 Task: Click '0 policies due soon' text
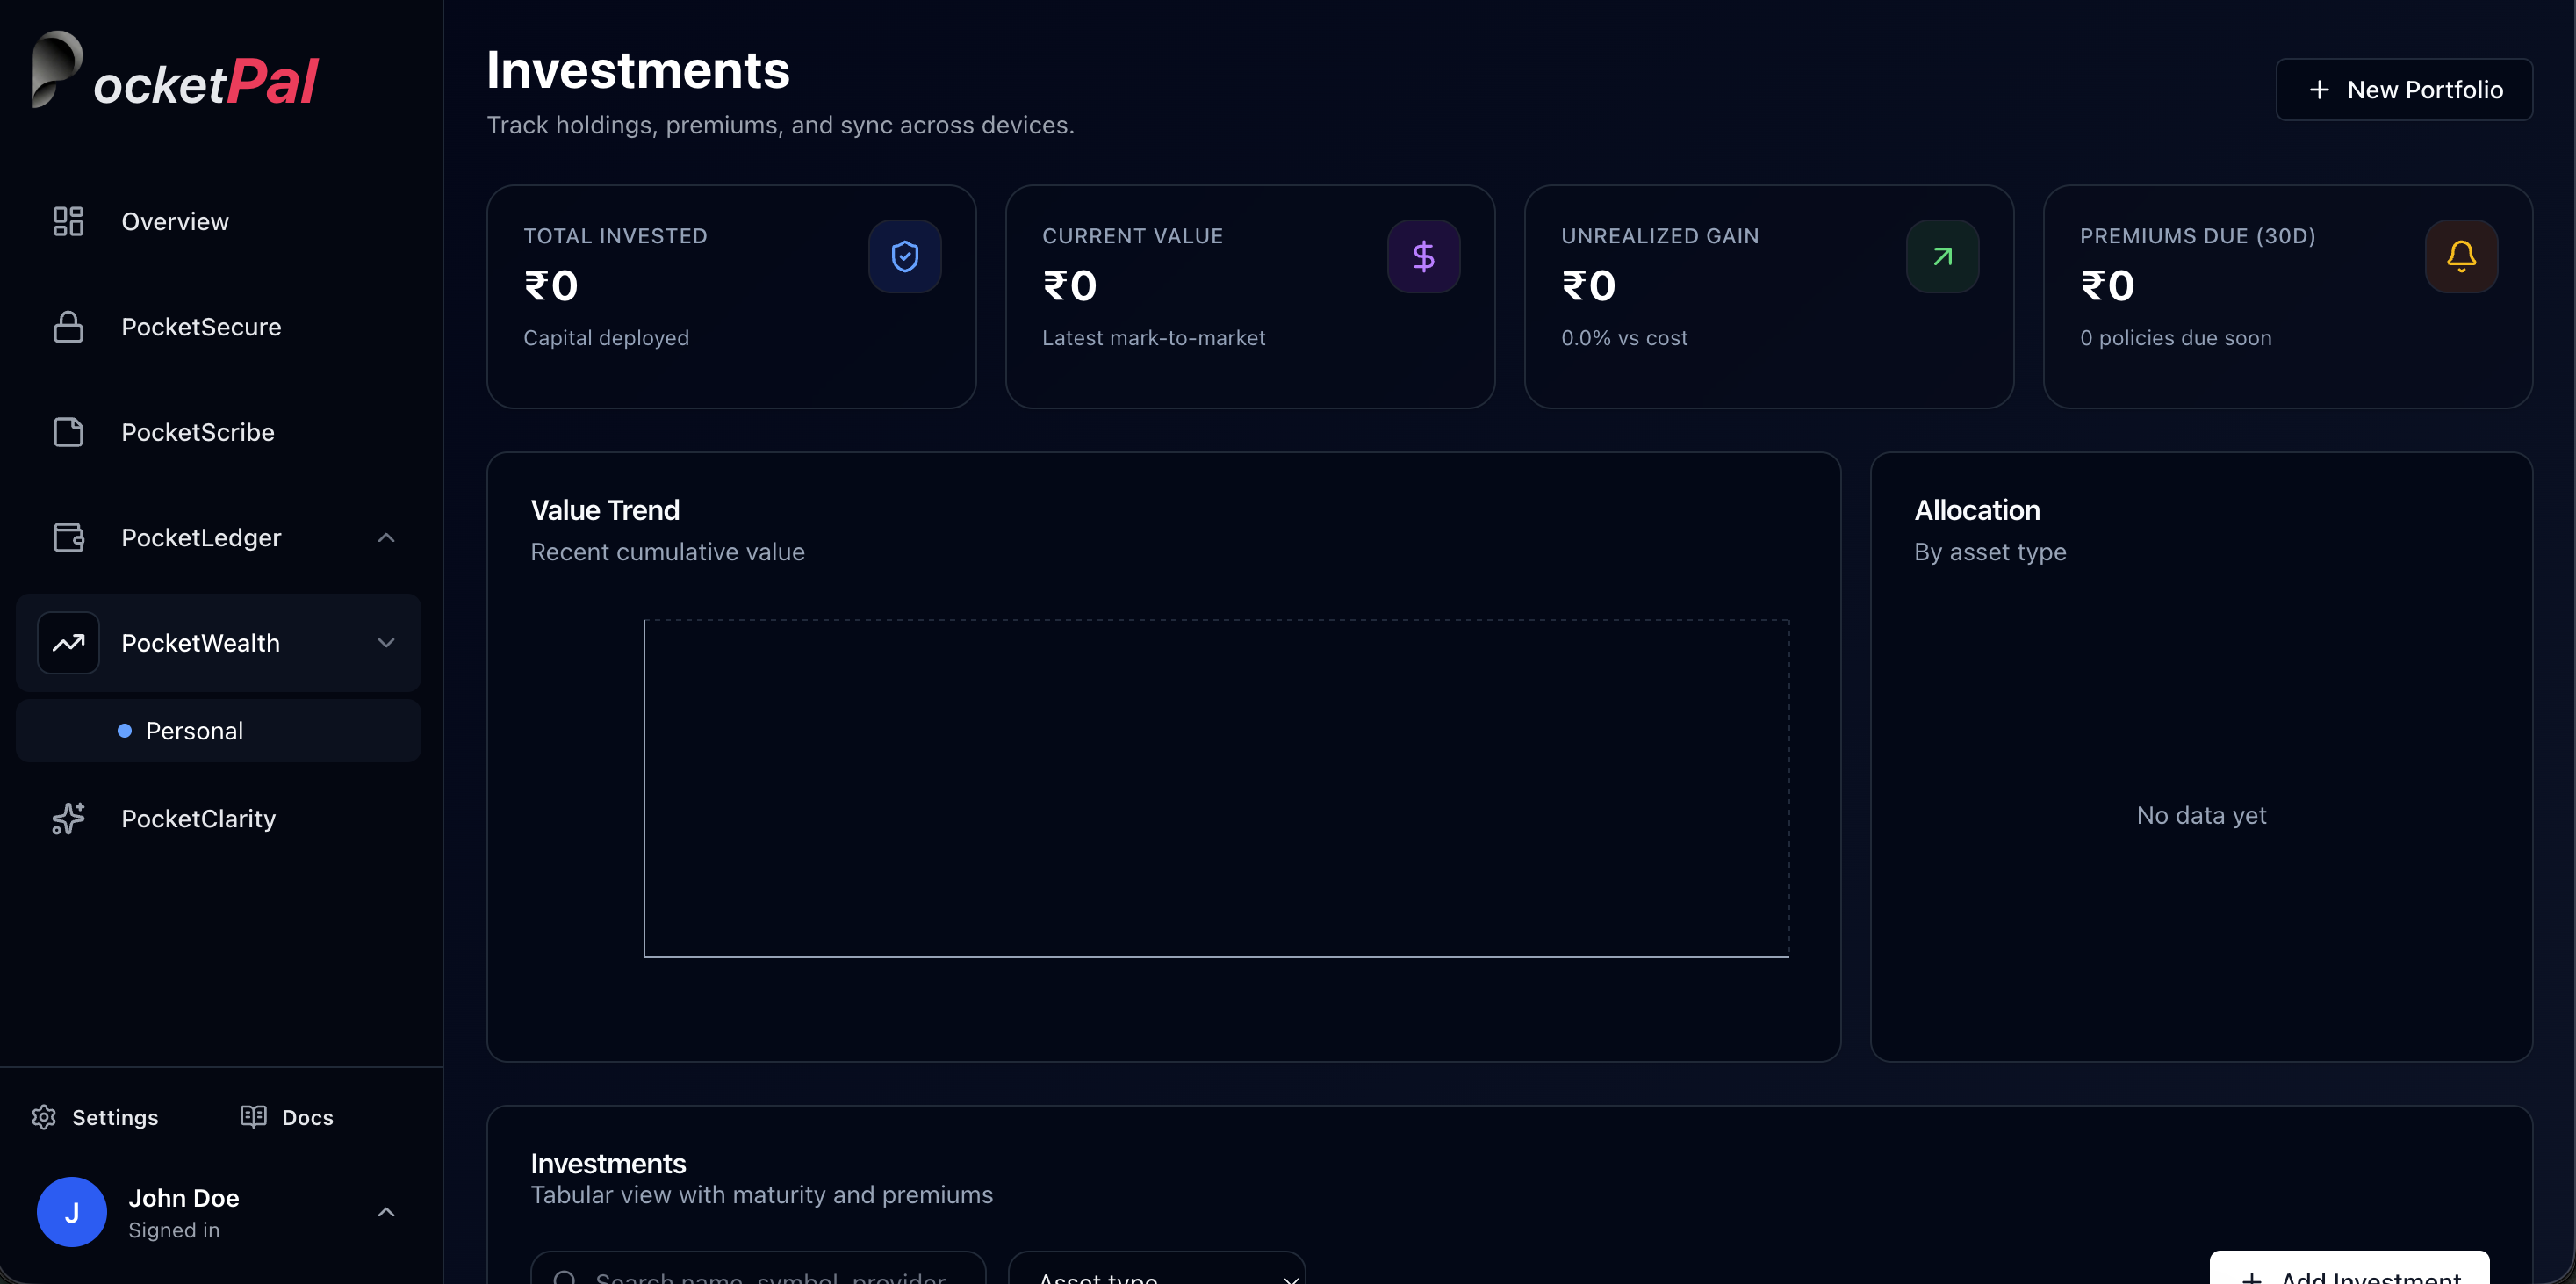coord(2176,338)
